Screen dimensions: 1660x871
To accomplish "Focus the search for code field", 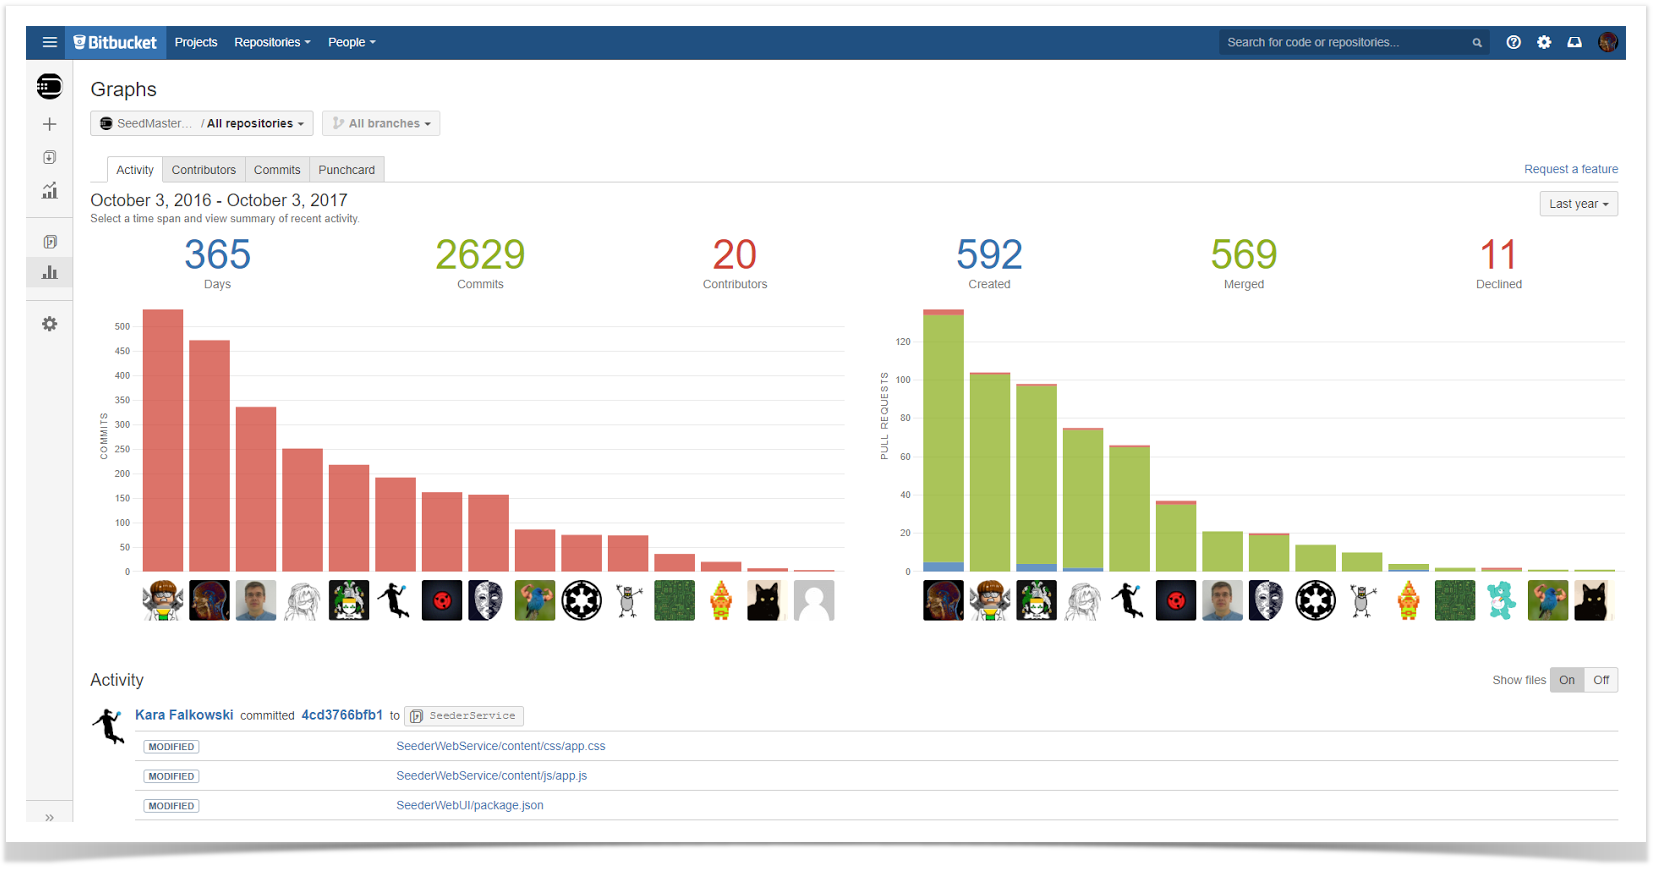I will click(x=1345, y=42).
